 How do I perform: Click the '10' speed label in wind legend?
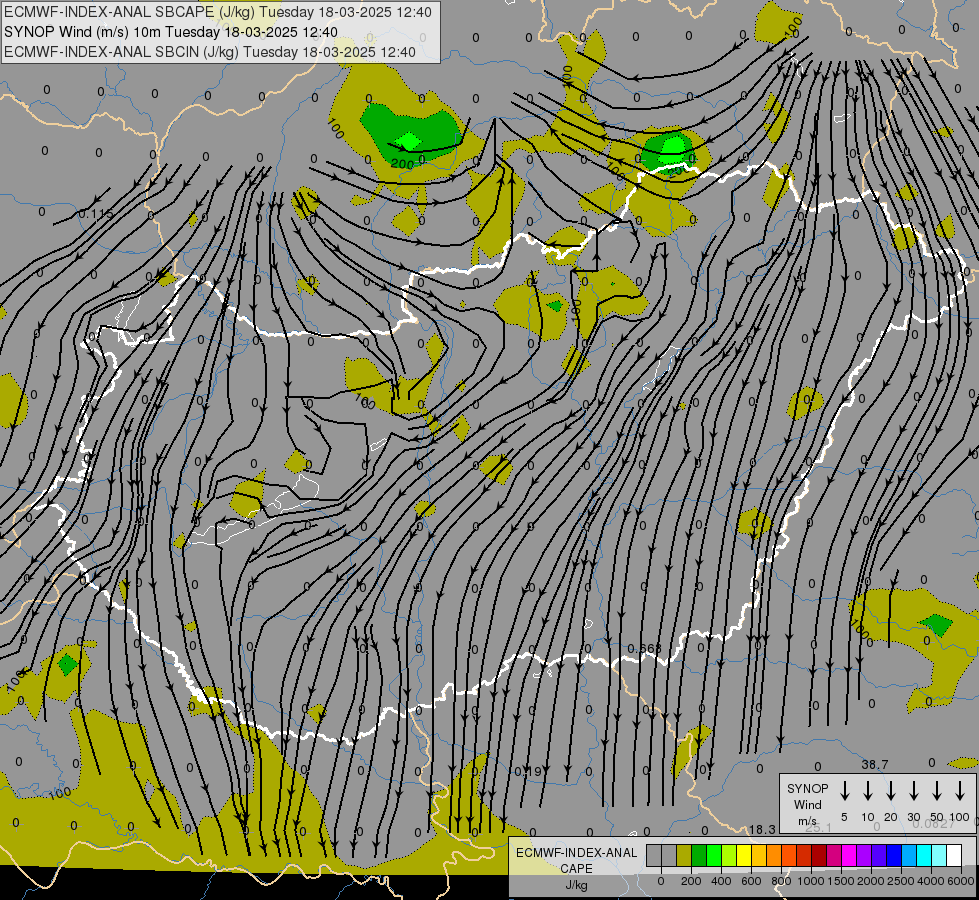click(867, 817)
